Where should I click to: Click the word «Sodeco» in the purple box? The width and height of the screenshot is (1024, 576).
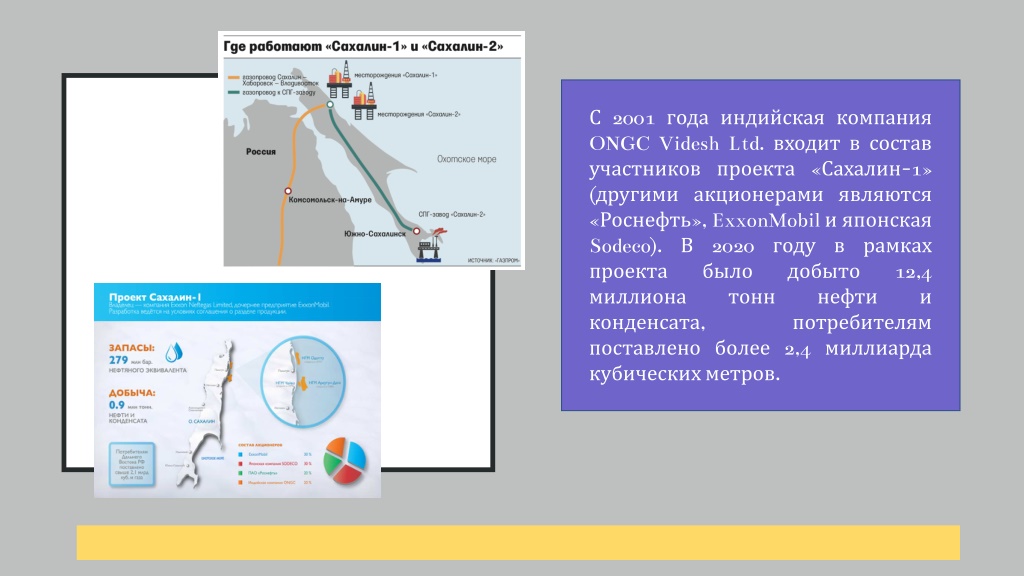coord(620,246)
